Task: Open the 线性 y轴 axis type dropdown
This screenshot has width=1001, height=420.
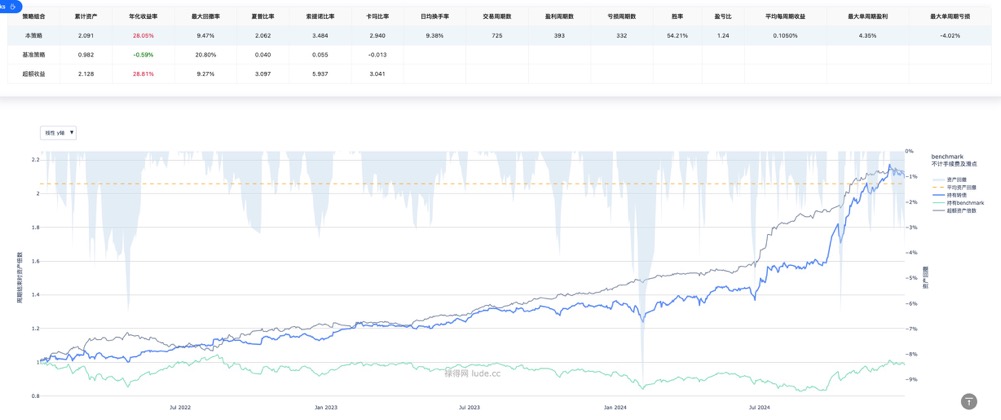Action: click(x=58, y=133)
